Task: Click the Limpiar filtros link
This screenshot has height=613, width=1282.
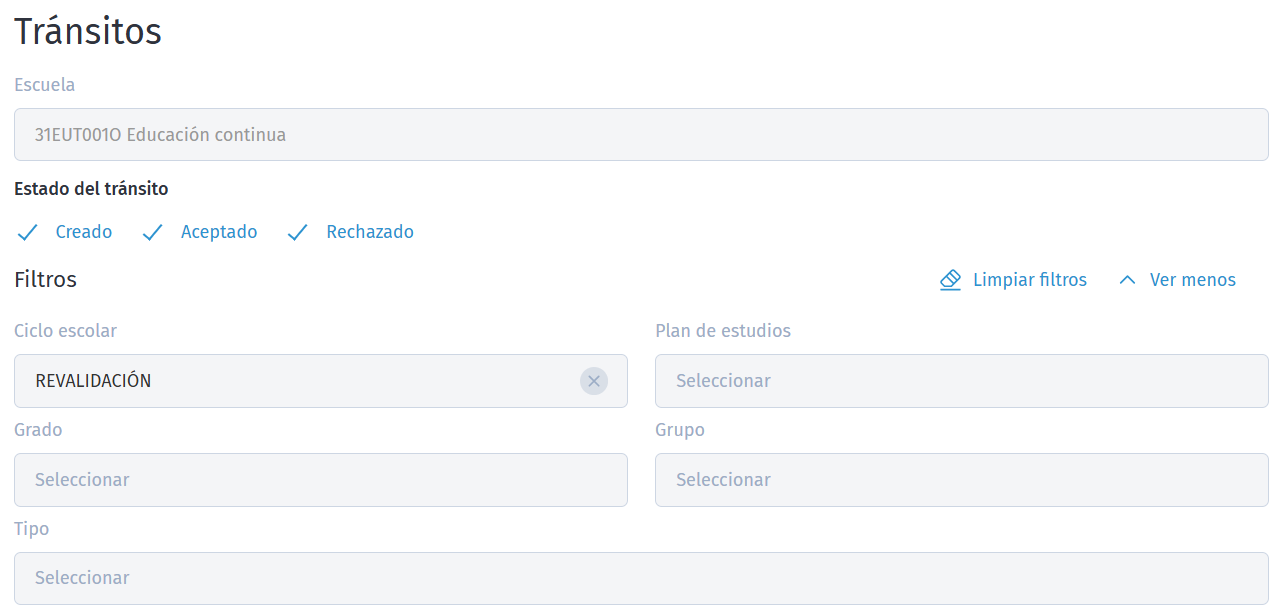Action: (x=1029, y=280)
